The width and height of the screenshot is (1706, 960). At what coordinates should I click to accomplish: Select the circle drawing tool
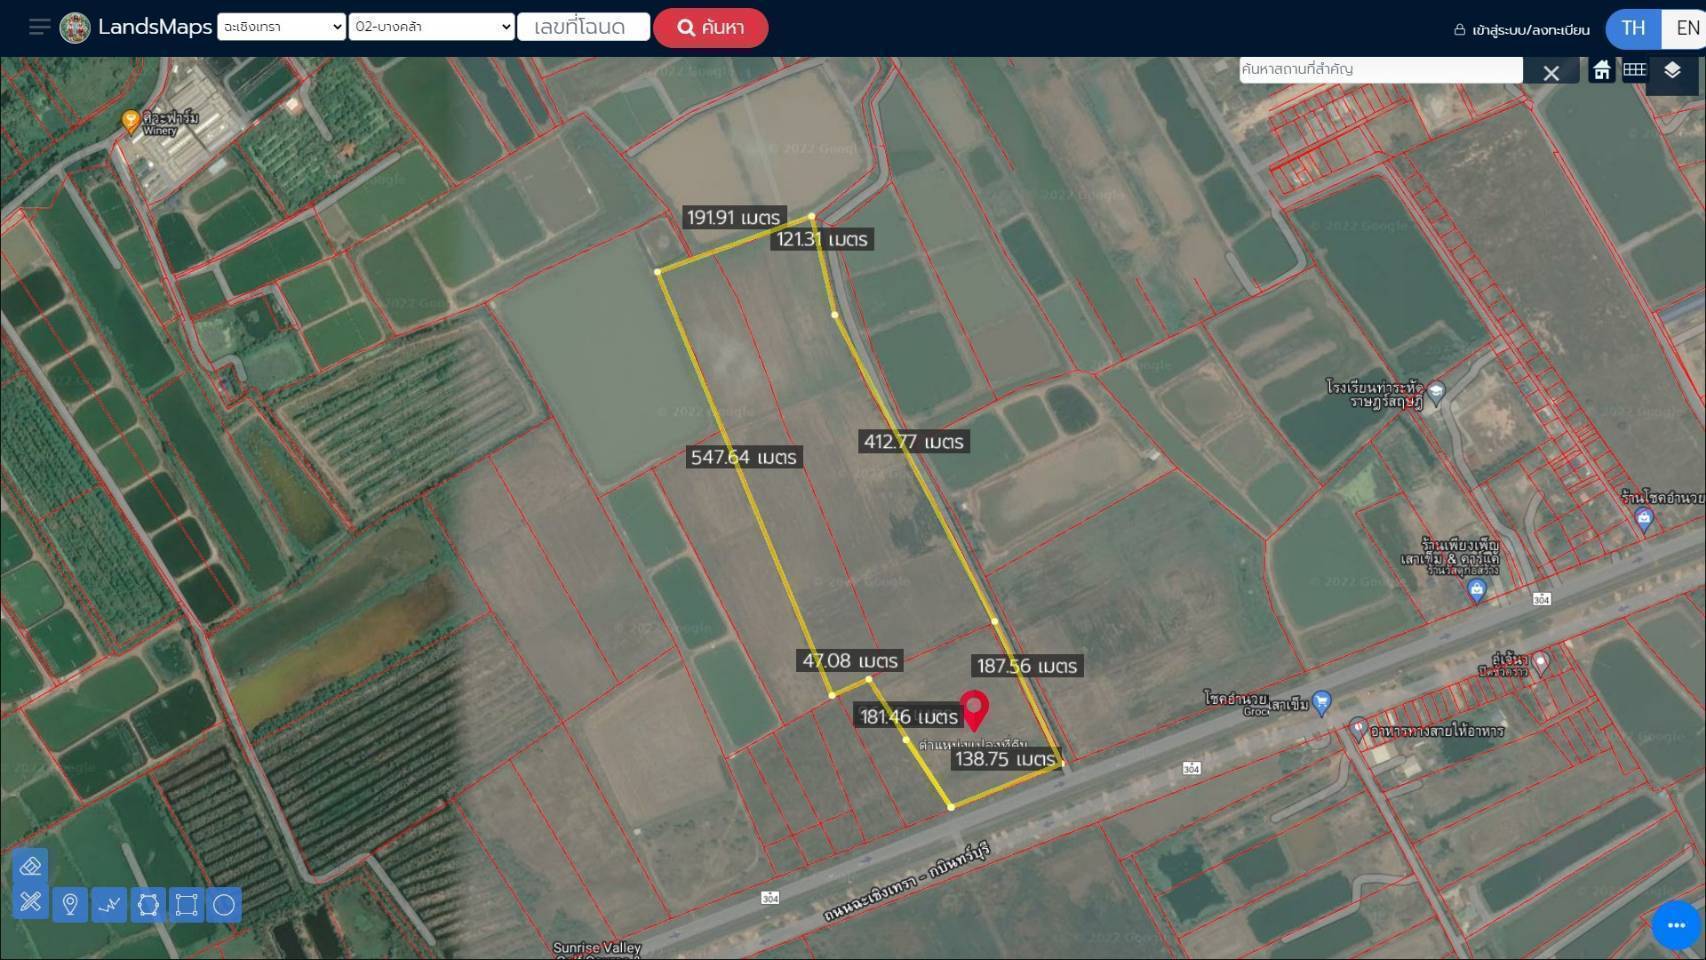[224, 905]
